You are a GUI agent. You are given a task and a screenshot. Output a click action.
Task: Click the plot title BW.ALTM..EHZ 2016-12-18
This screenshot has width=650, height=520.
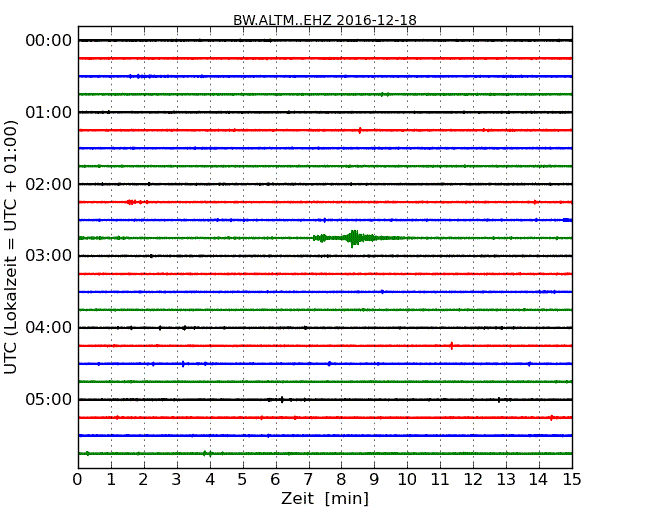click(x=325, y=20)
